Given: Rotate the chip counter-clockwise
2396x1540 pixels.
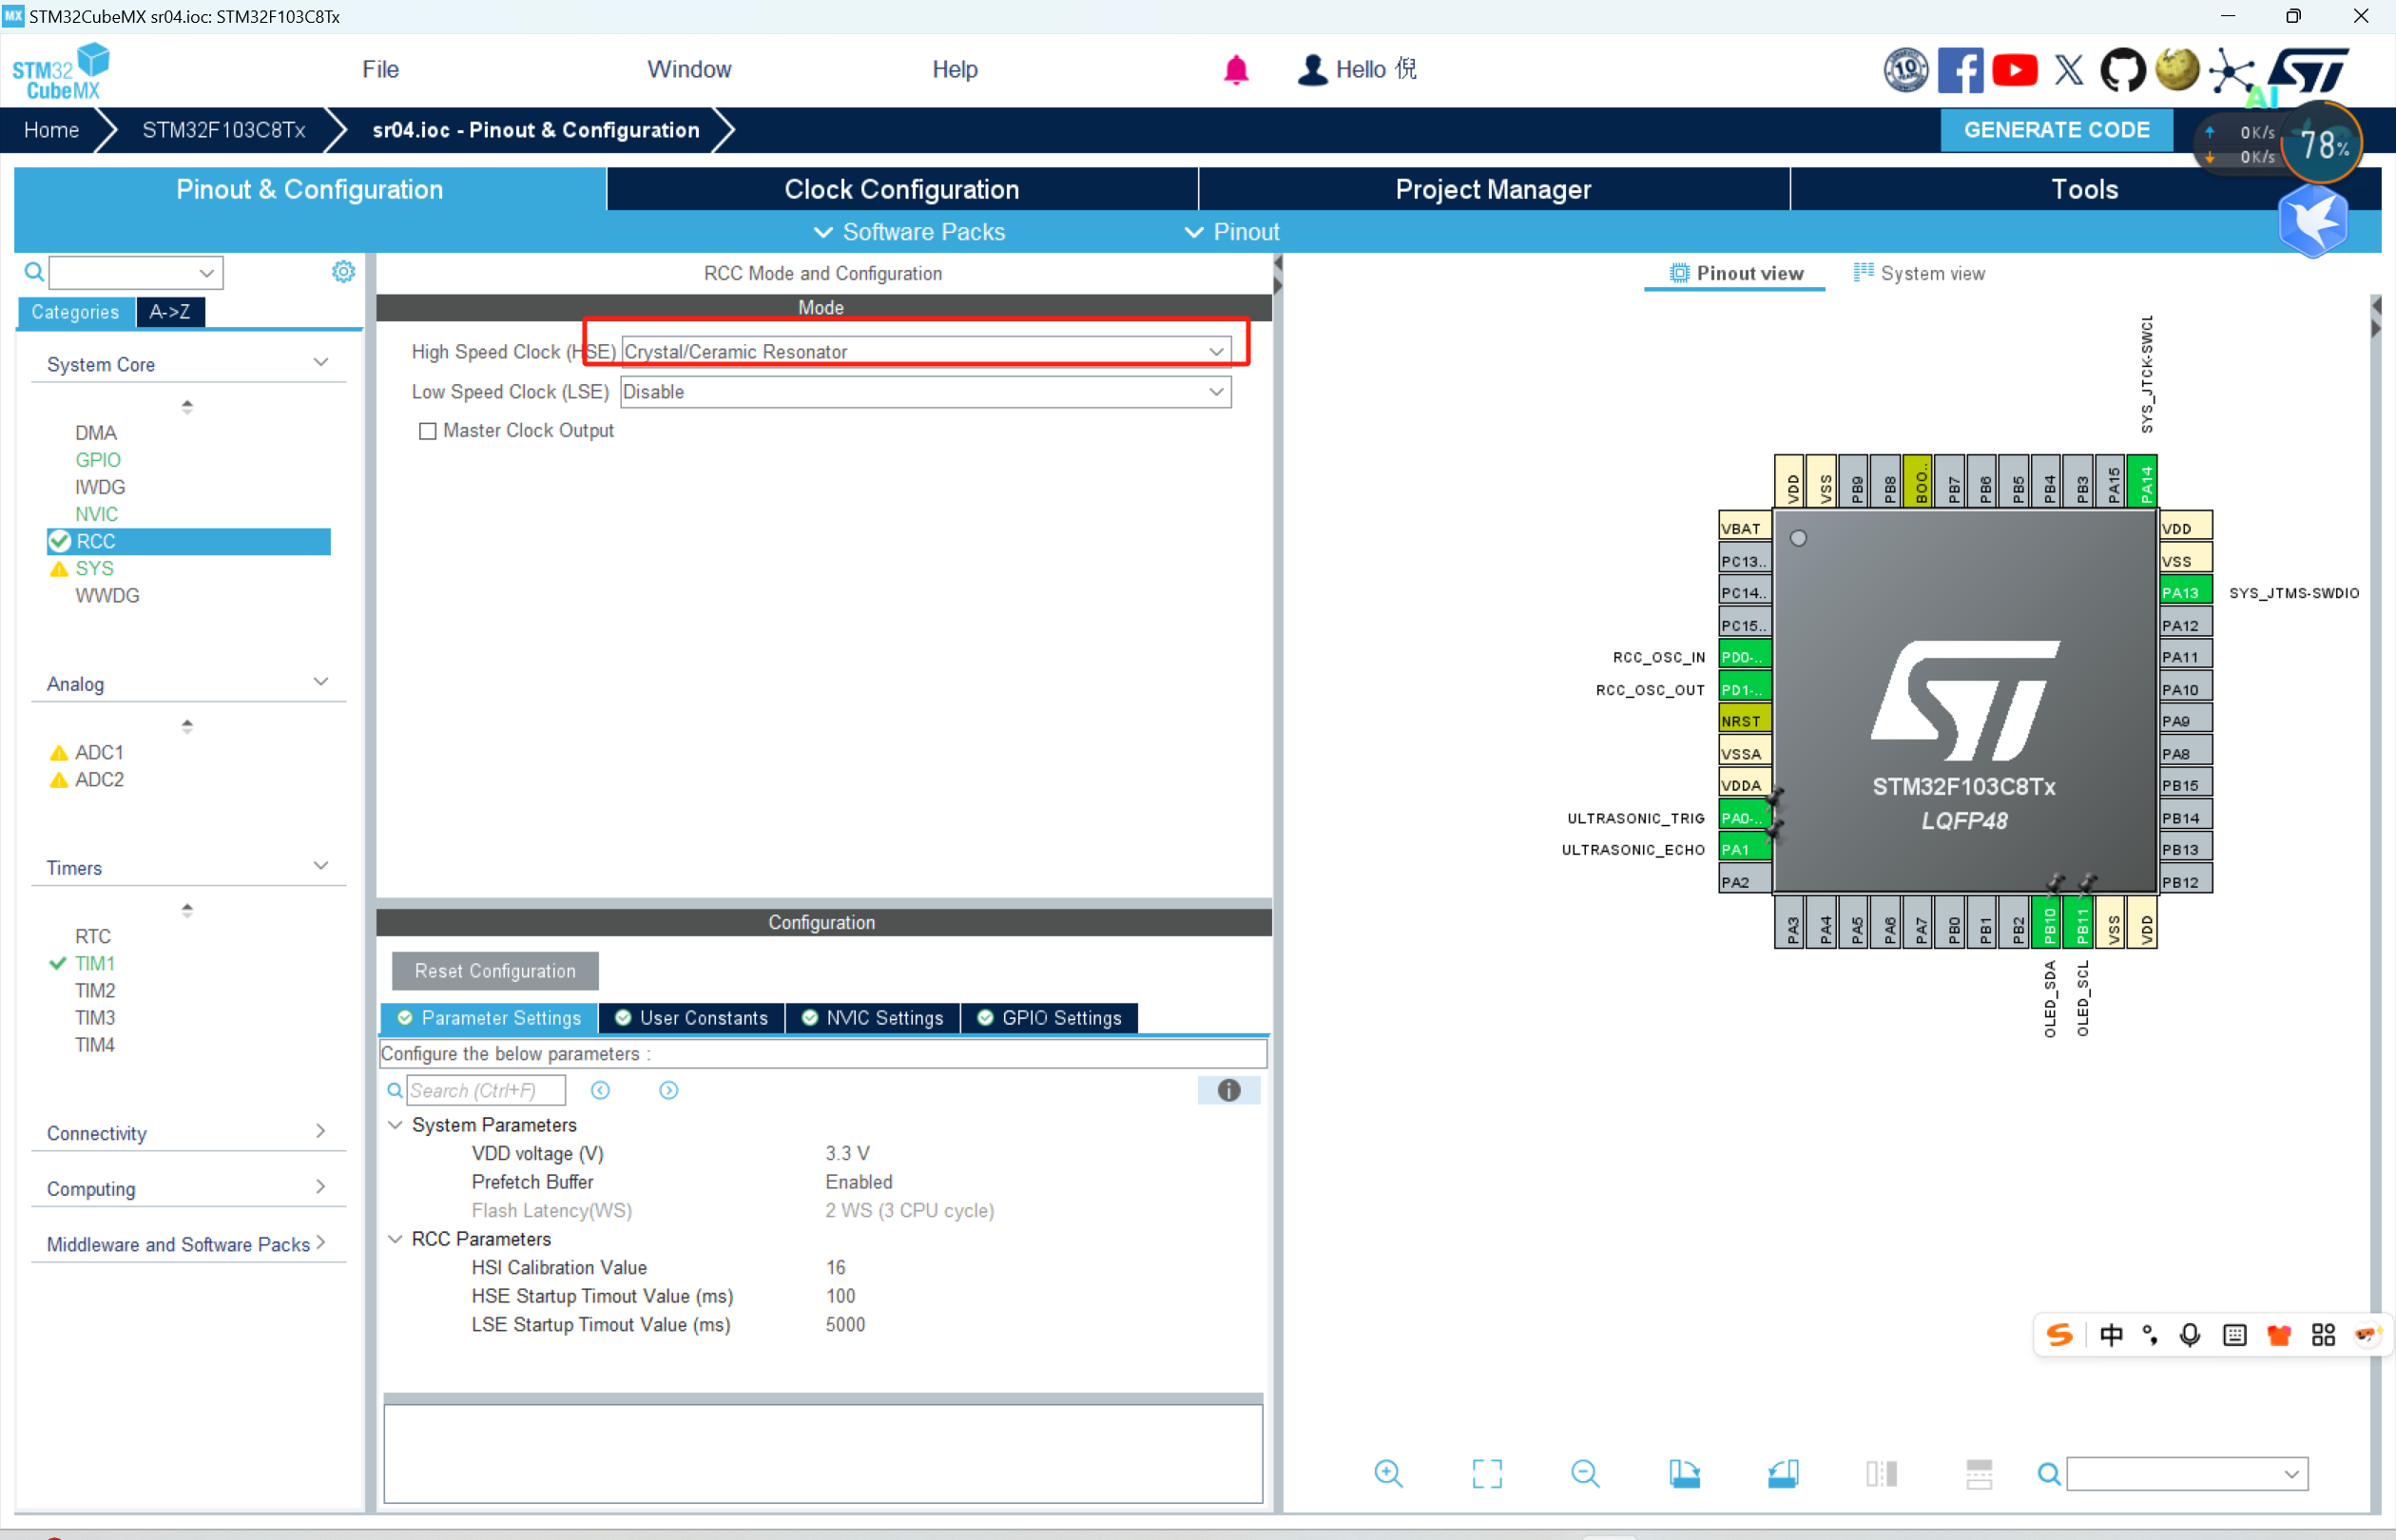Looking at the screenshot, I should [1782, 1473].
